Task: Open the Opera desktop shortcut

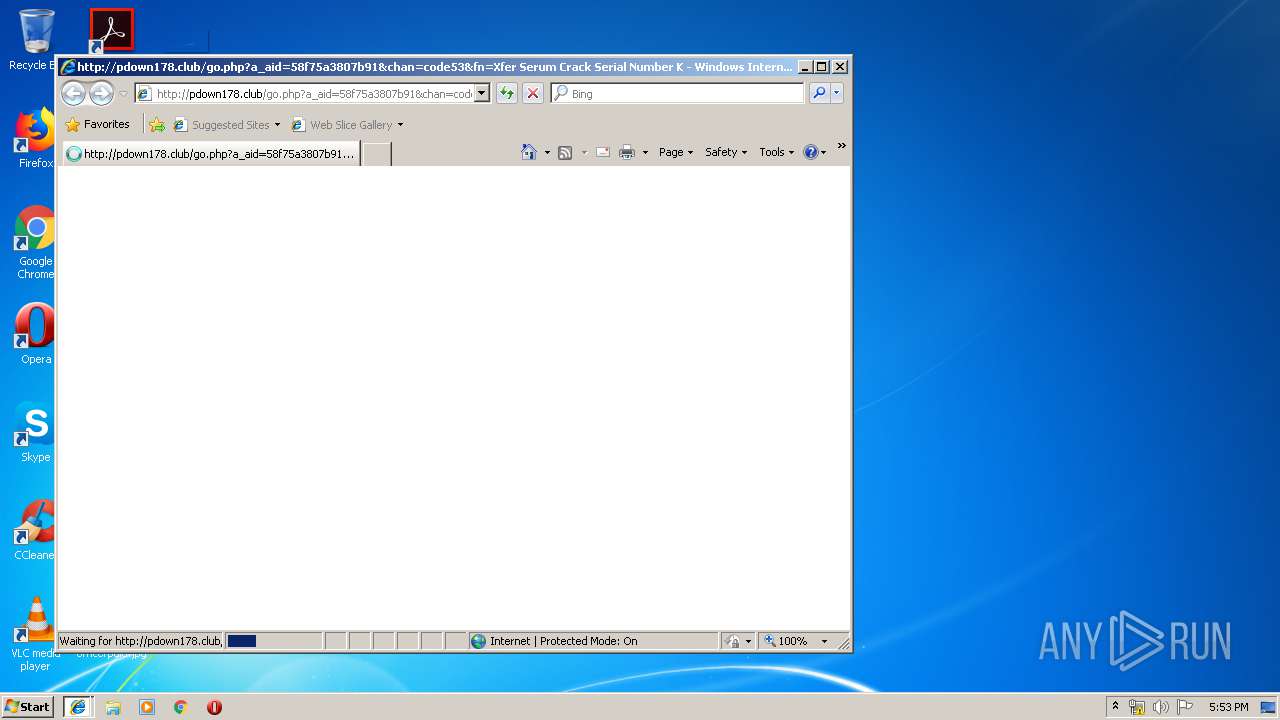Action: point(35,335)
